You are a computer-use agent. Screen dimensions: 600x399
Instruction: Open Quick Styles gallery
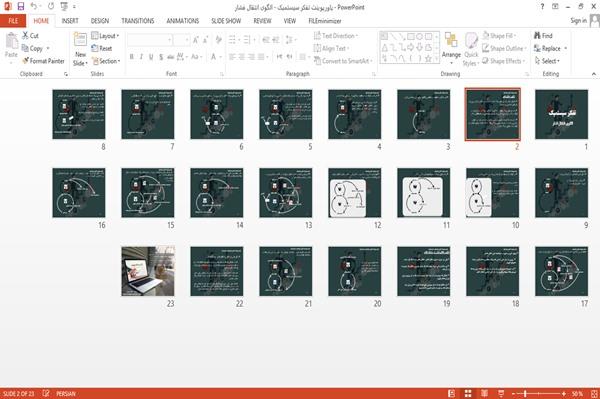tap(471, 49)
